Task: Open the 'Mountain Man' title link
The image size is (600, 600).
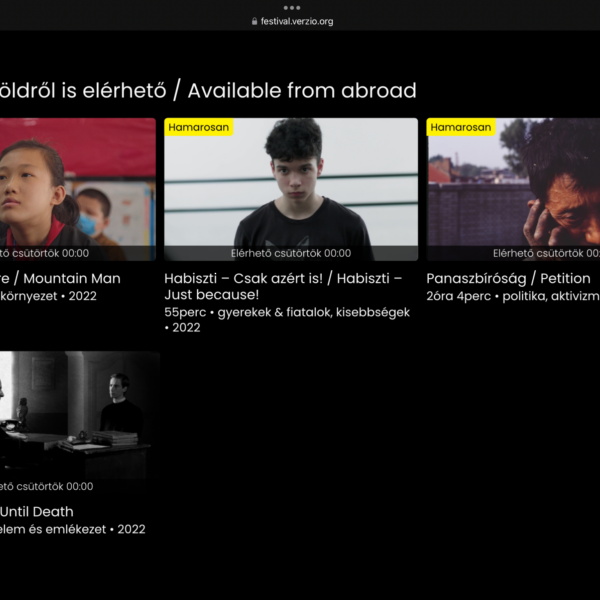Action: (60, 279)
